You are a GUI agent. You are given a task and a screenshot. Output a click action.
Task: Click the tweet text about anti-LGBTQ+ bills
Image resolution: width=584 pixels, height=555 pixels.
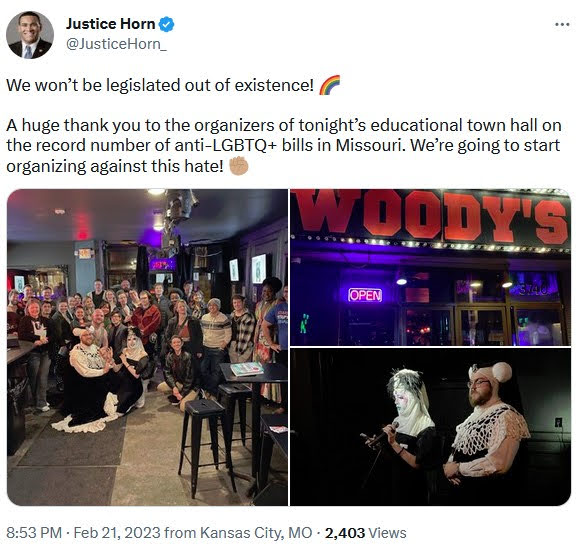pyautogui.click(x=284, y=146)
